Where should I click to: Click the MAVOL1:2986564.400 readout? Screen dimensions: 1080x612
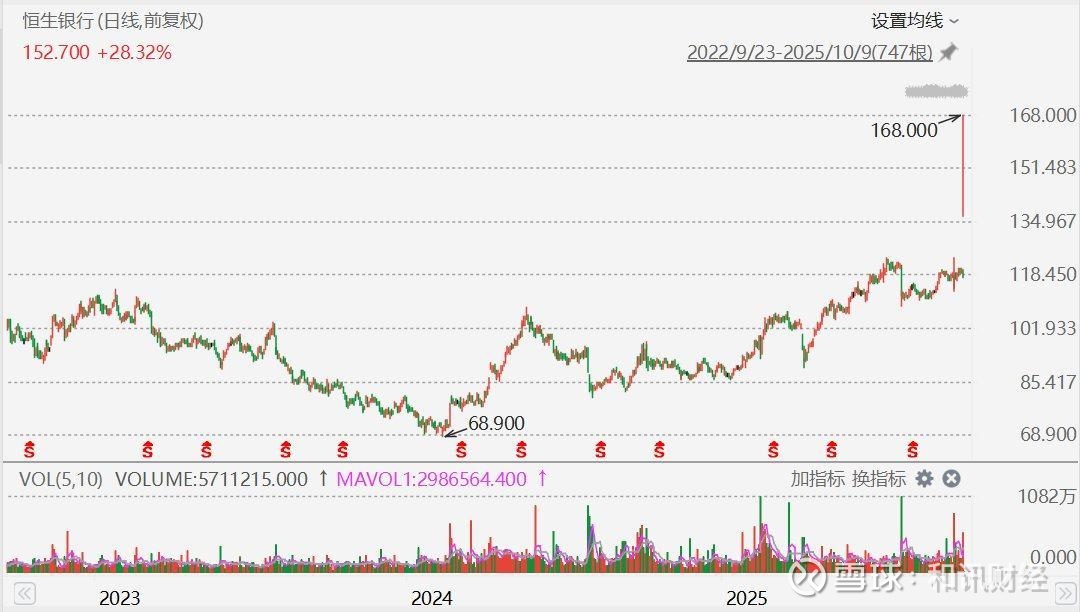point(431,478)
